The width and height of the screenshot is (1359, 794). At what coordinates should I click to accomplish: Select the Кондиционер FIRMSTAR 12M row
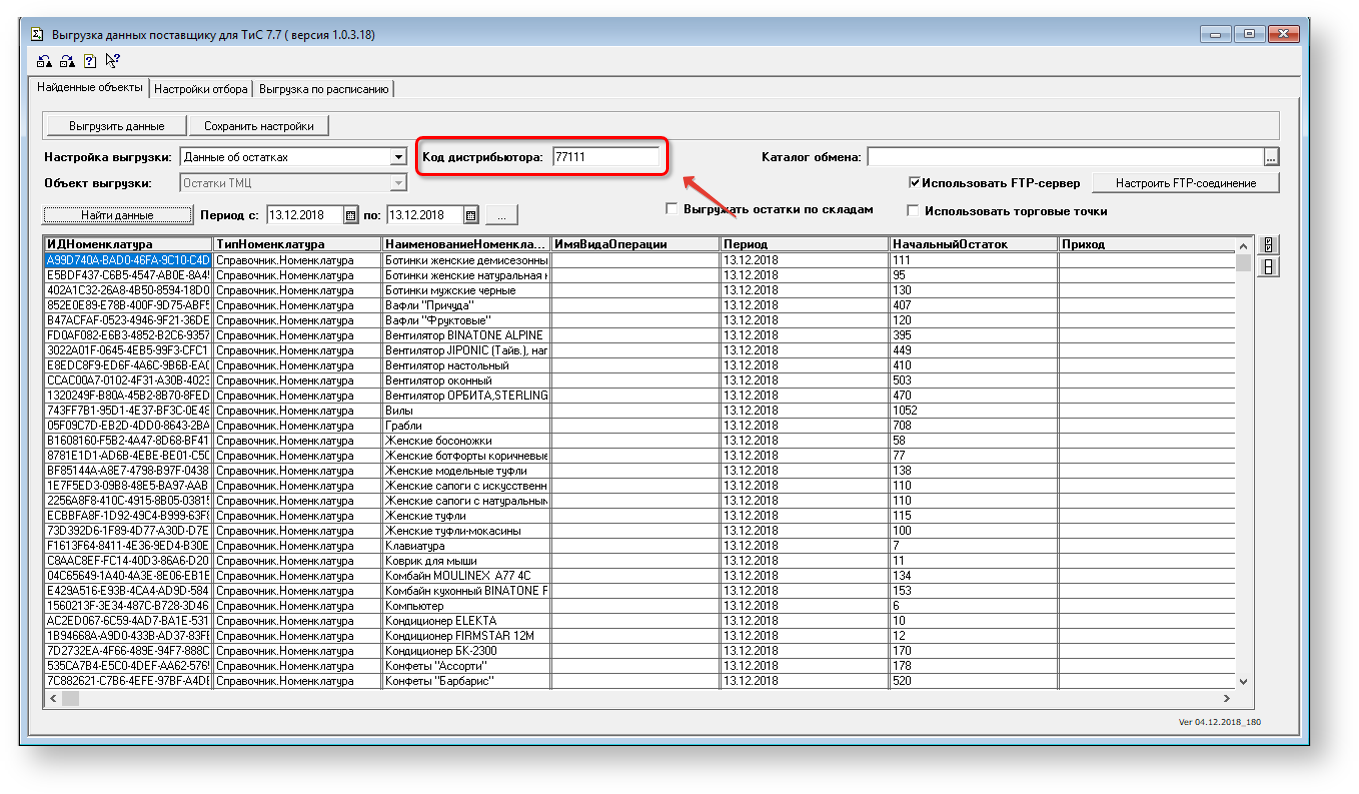tap(640, 636)
